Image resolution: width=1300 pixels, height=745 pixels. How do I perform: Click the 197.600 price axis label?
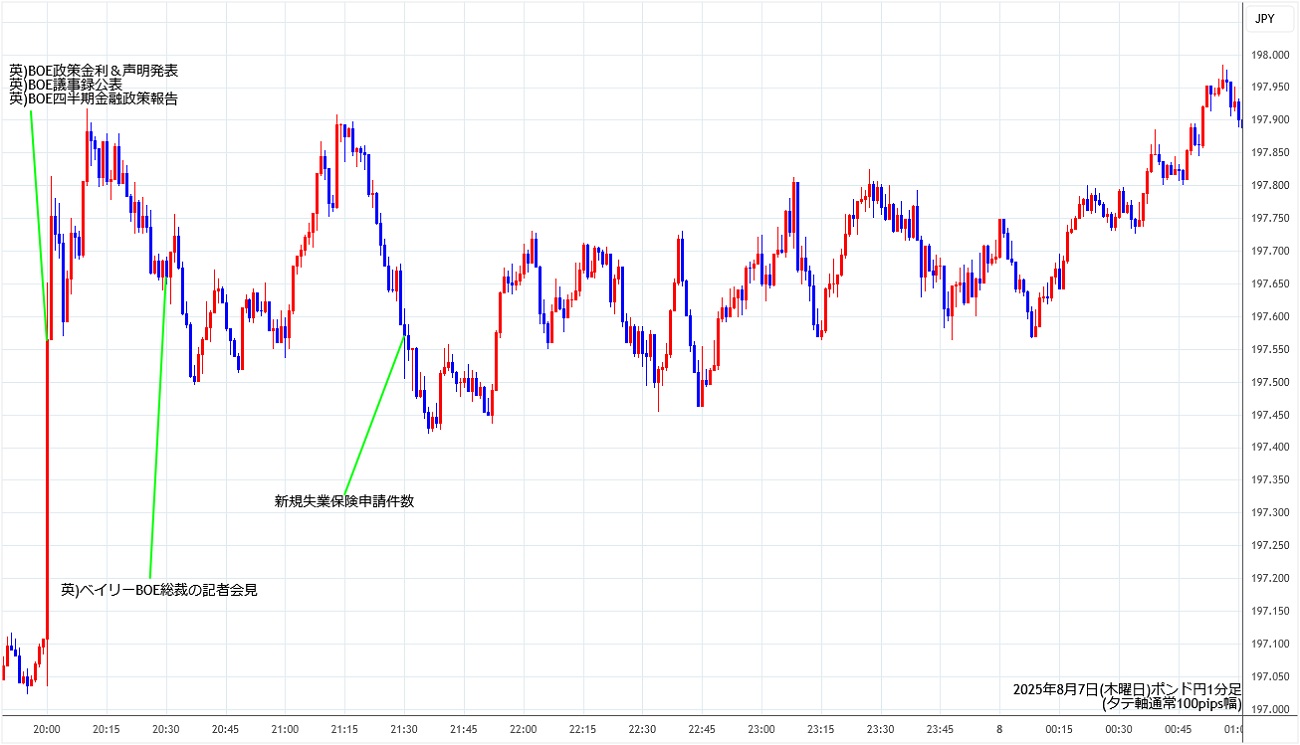(x=1269, y=317)
